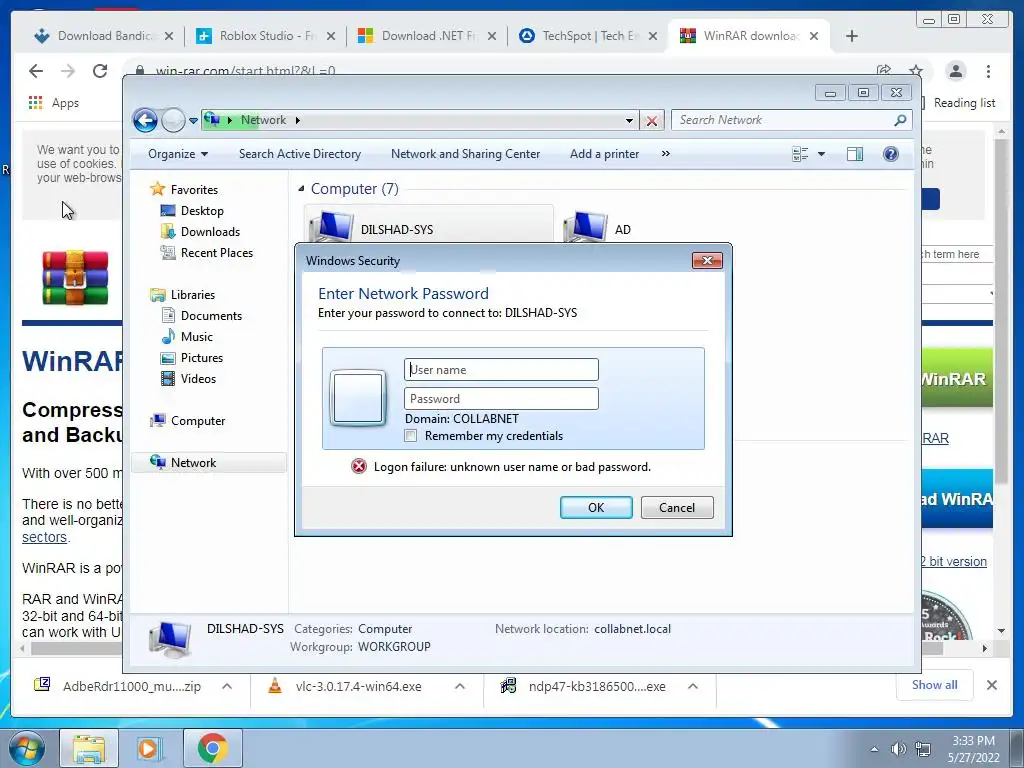This screenshot has height=768, width=1024.
Task: Select Libraries in navigation pane
Action: click(193, 295)
